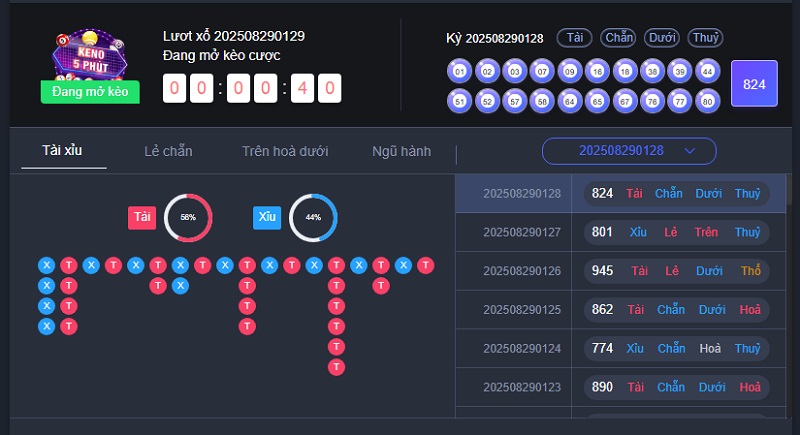Select history row 202508290123

[x=620, y=387]
